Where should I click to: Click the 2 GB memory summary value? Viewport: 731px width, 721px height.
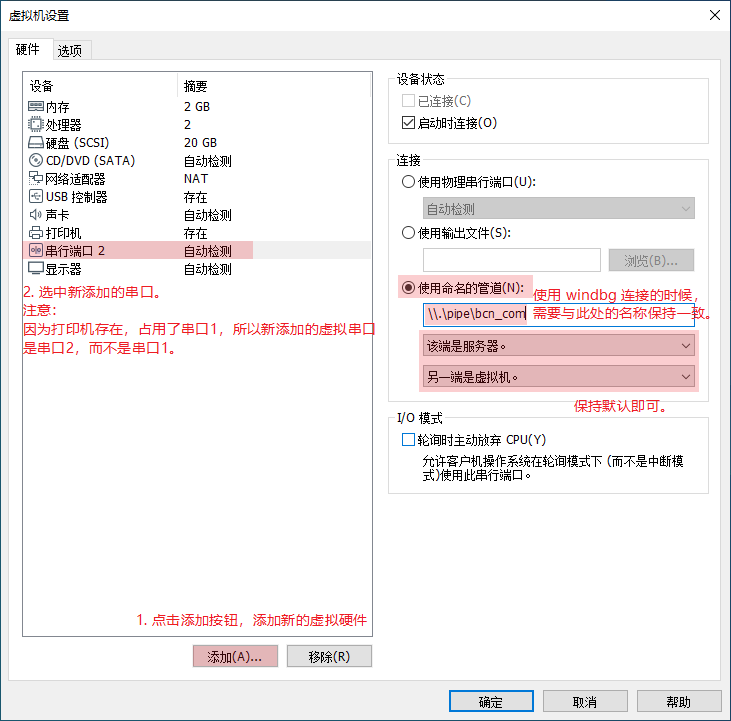197,107
